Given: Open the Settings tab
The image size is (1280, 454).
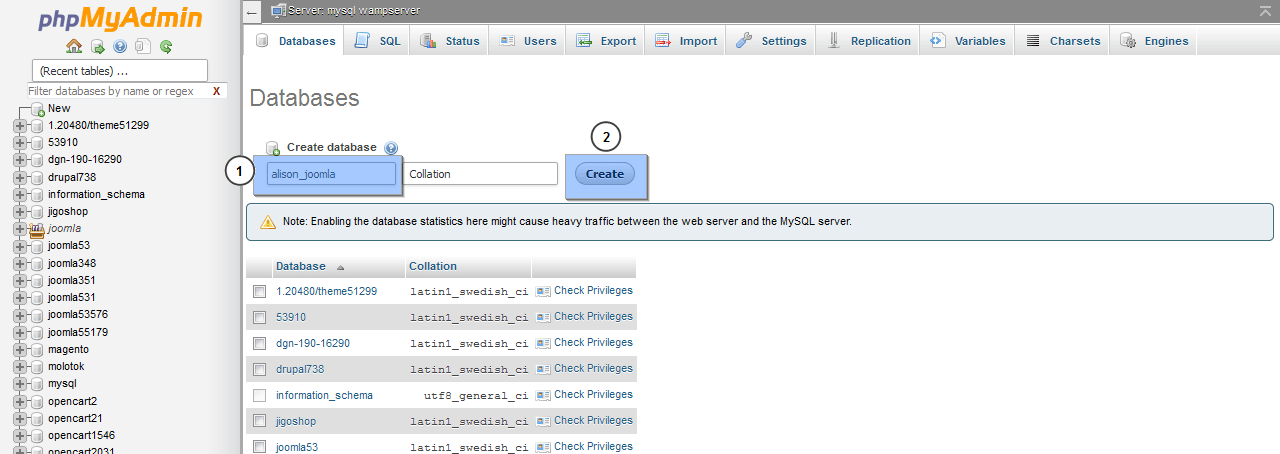Looking at the screenshot, I should (x=771, y=41).
